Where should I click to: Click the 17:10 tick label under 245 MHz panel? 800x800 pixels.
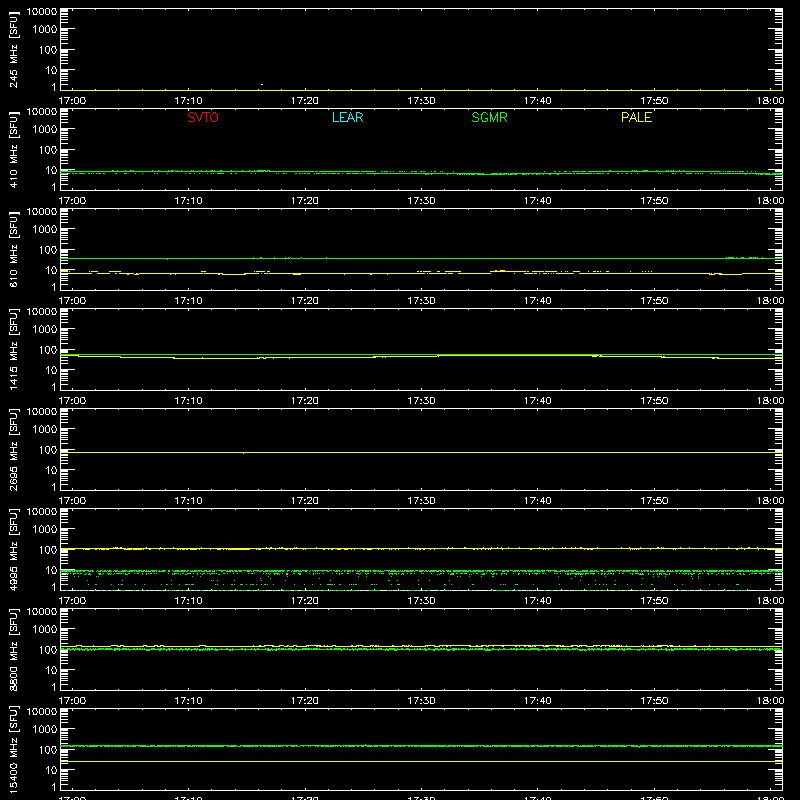click(188, 101)
